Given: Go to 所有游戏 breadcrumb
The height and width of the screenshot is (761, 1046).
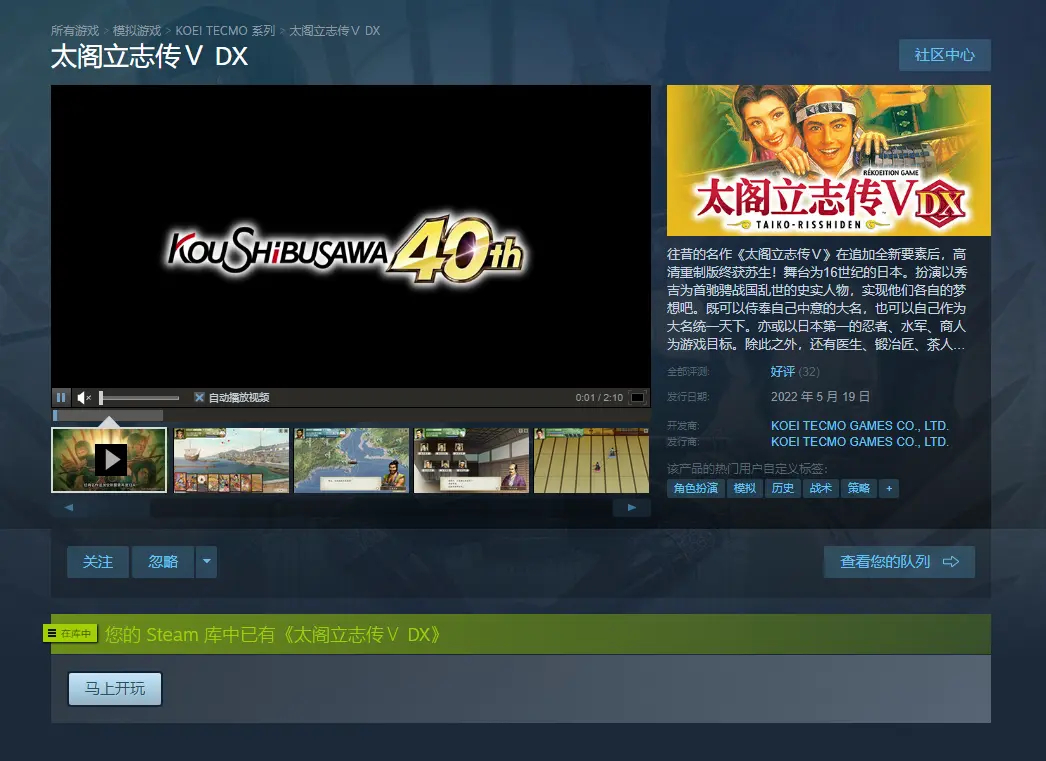Looking at the screenshot, I should click(75, 31).
